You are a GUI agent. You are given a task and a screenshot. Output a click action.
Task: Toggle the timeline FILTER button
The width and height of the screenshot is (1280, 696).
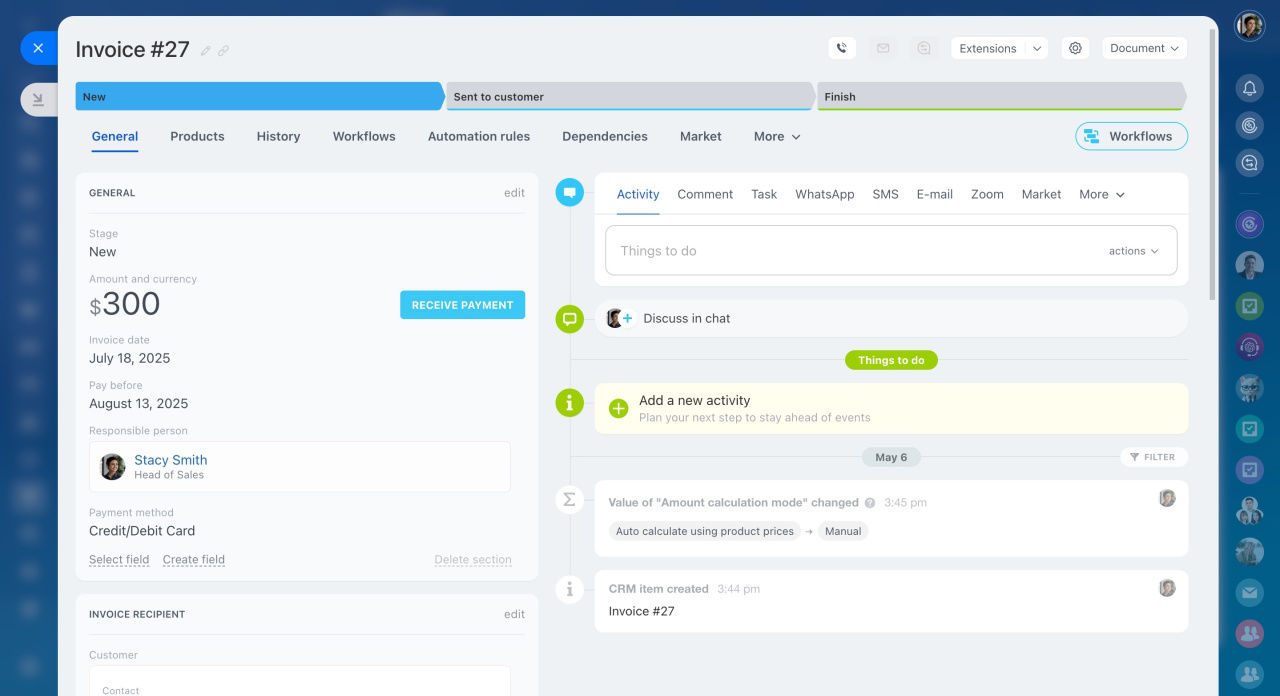1153,457
